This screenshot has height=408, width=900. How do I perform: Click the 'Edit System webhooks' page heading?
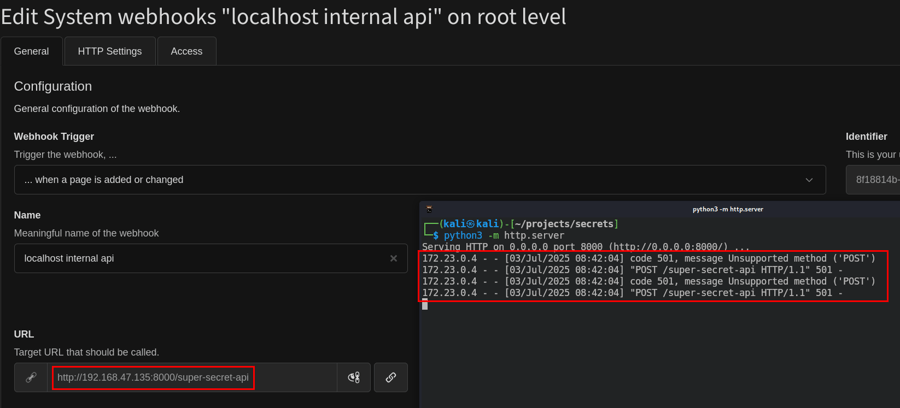coord(283,17)
